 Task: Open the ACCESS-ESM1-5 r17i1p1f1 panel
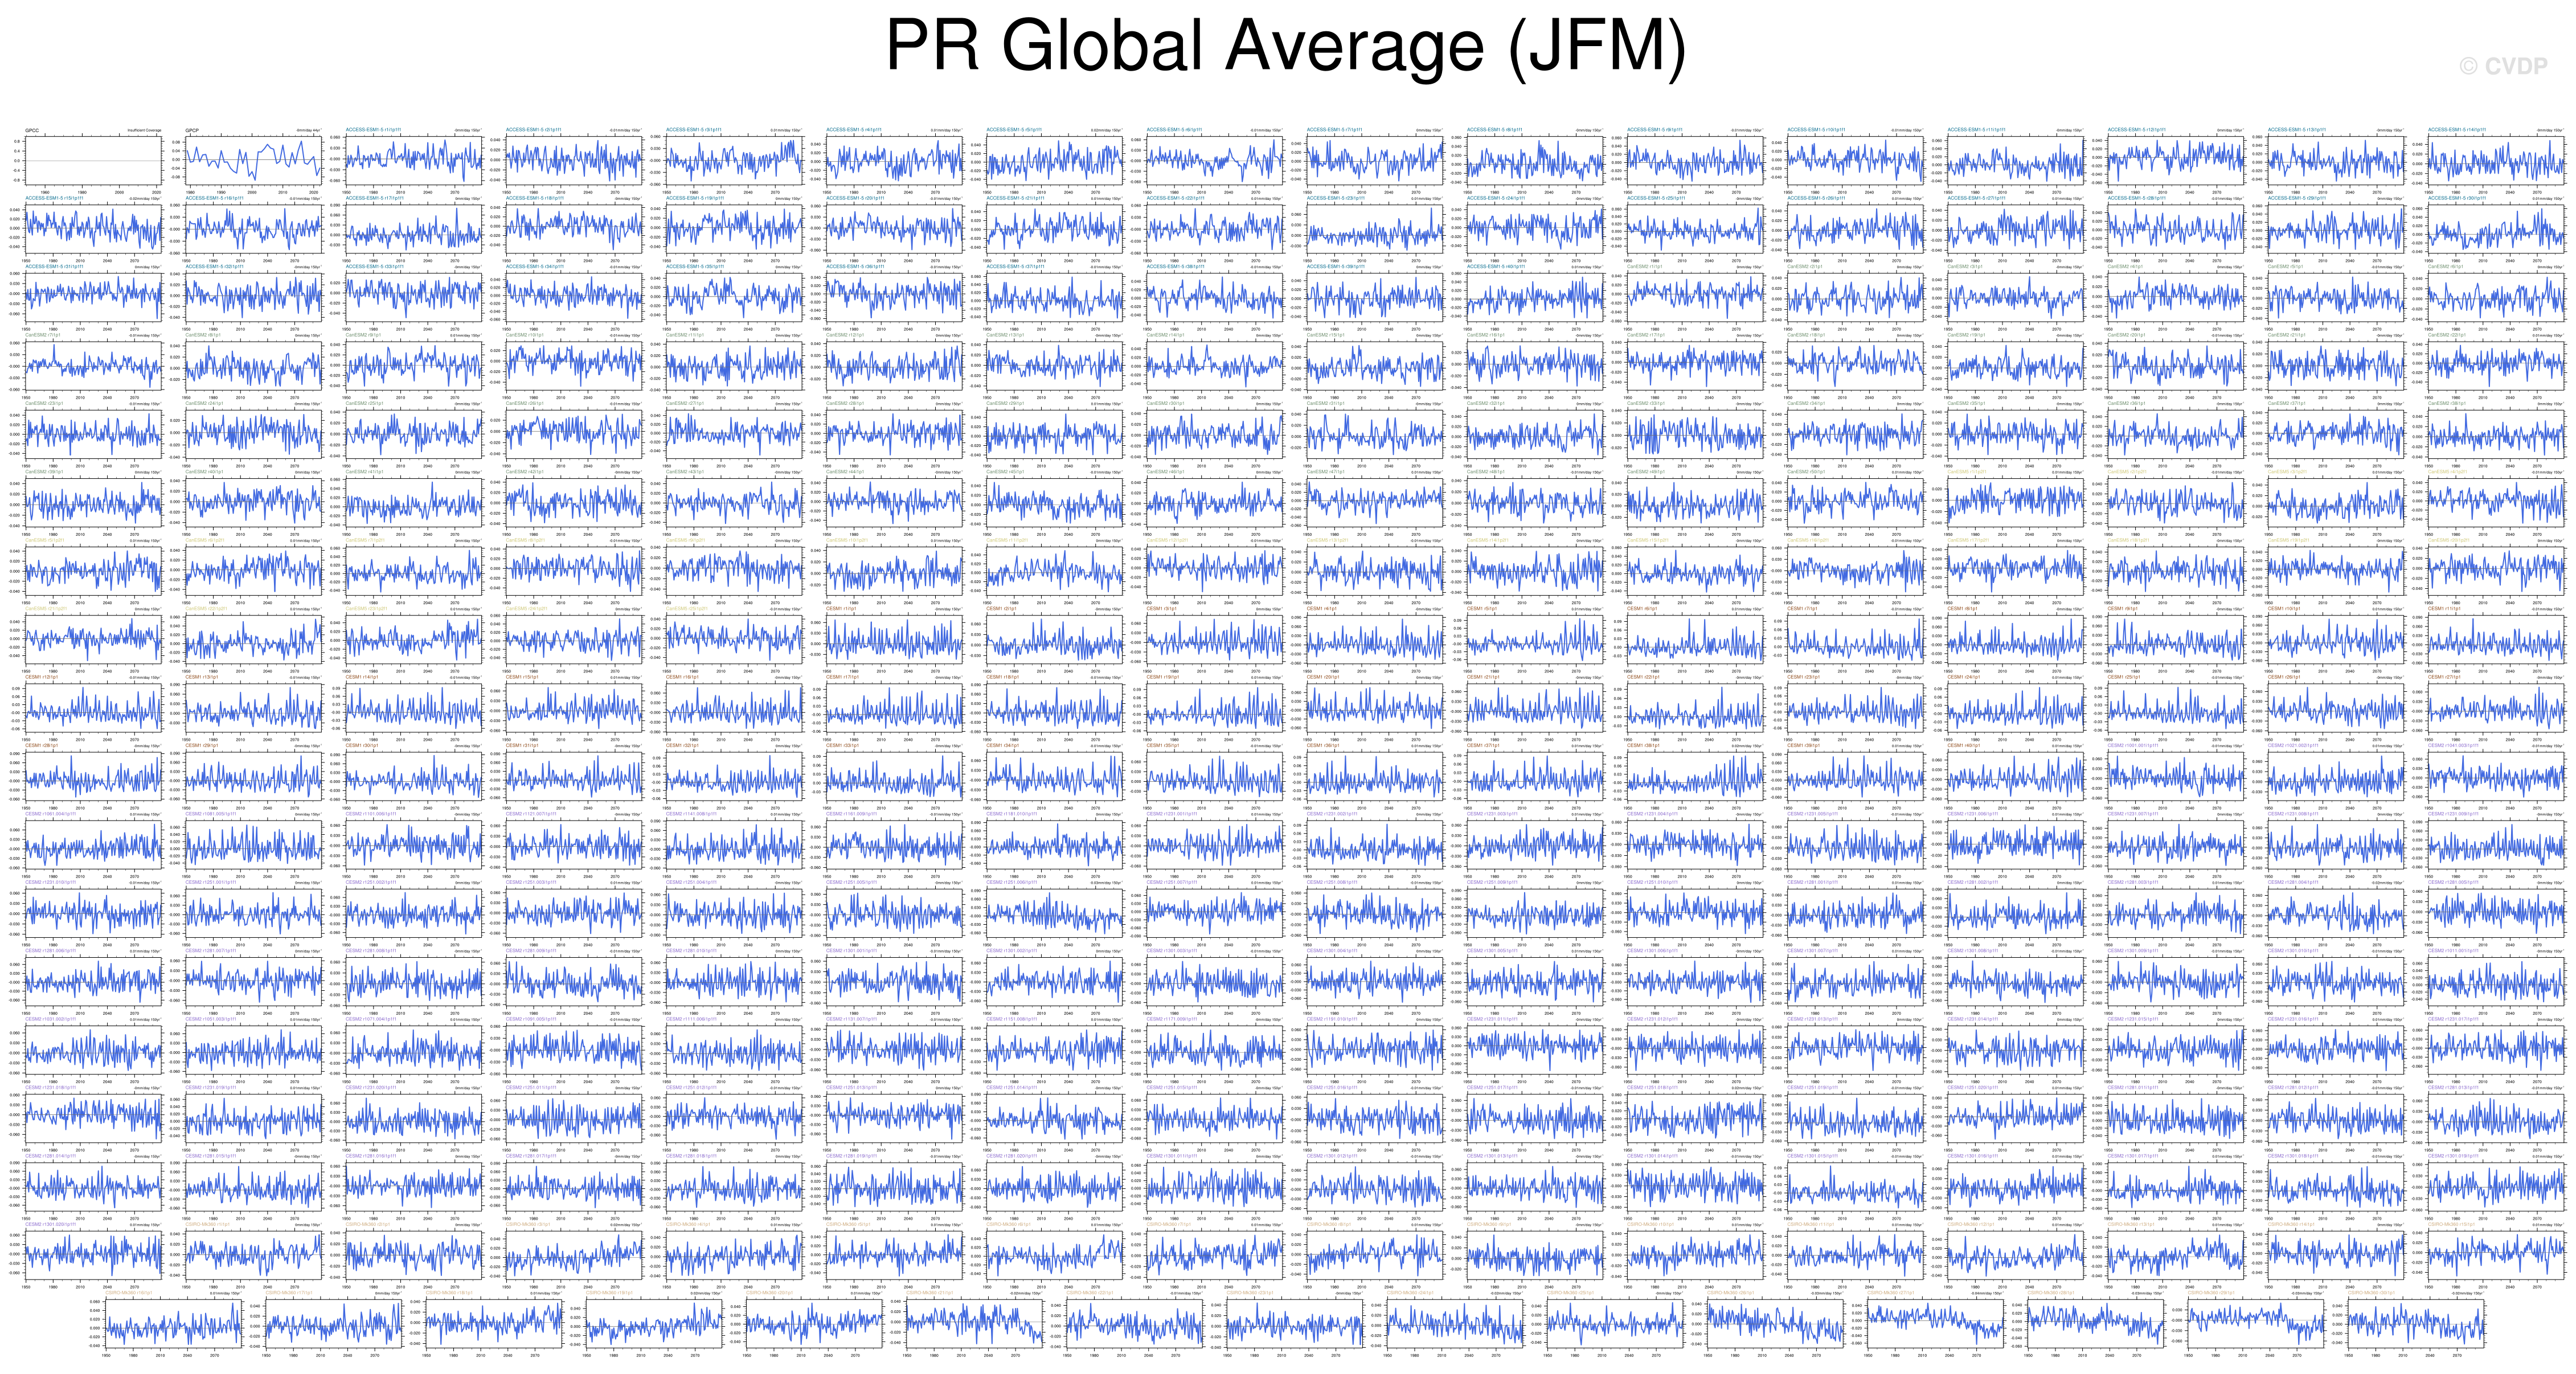pos(413,228)
